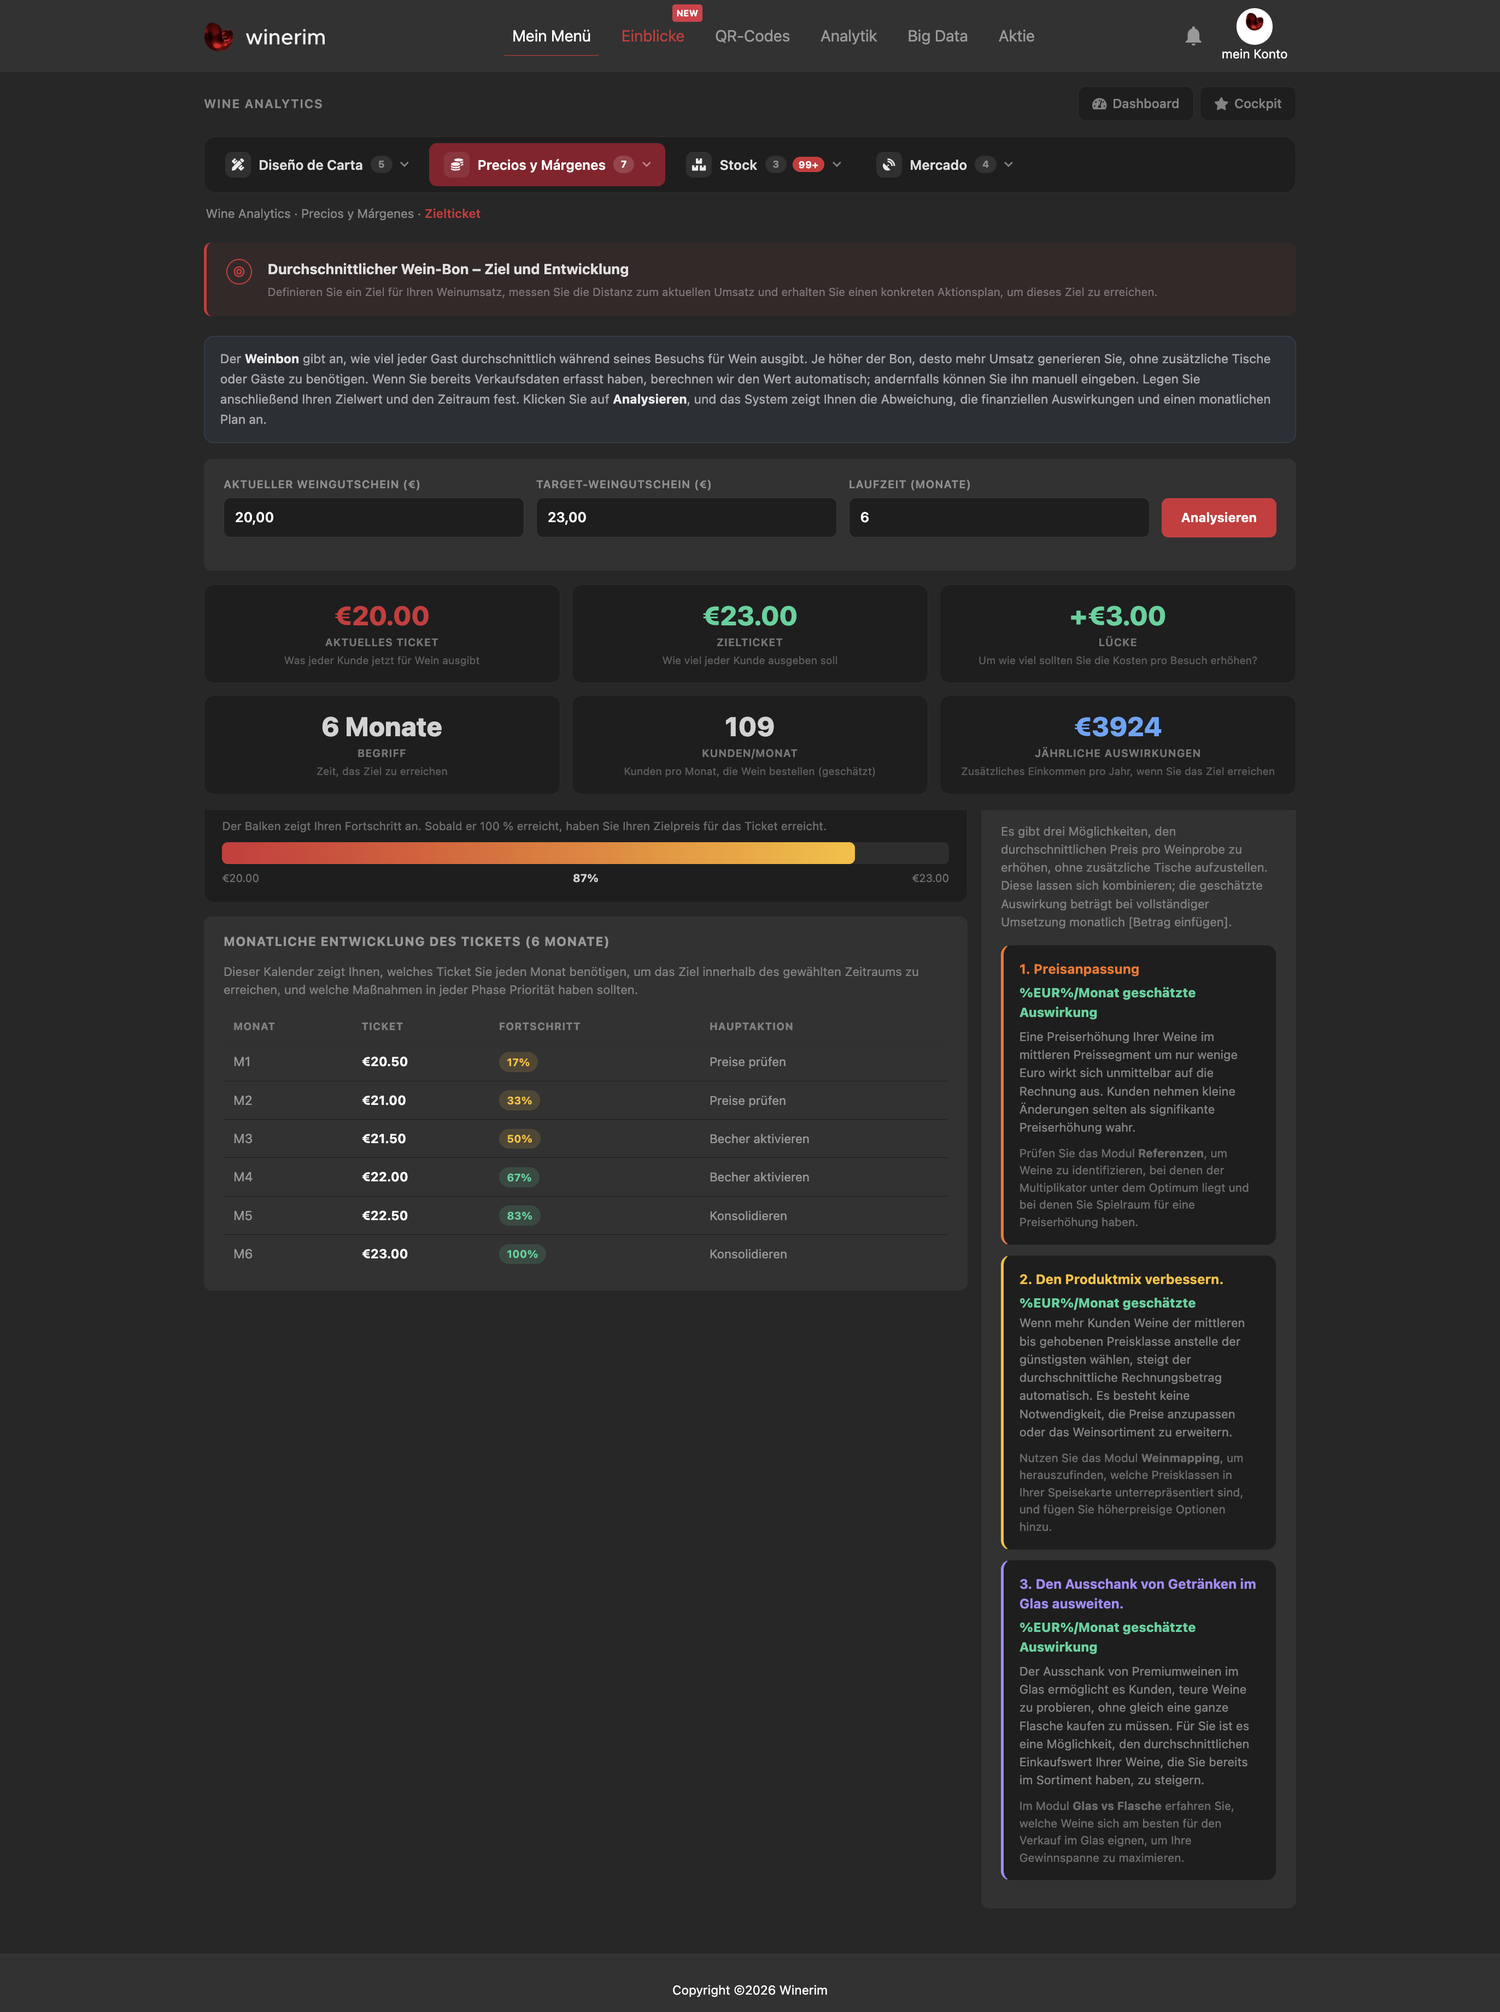
Task: Click the Mercado chart icon
Action: click(889, 165)
